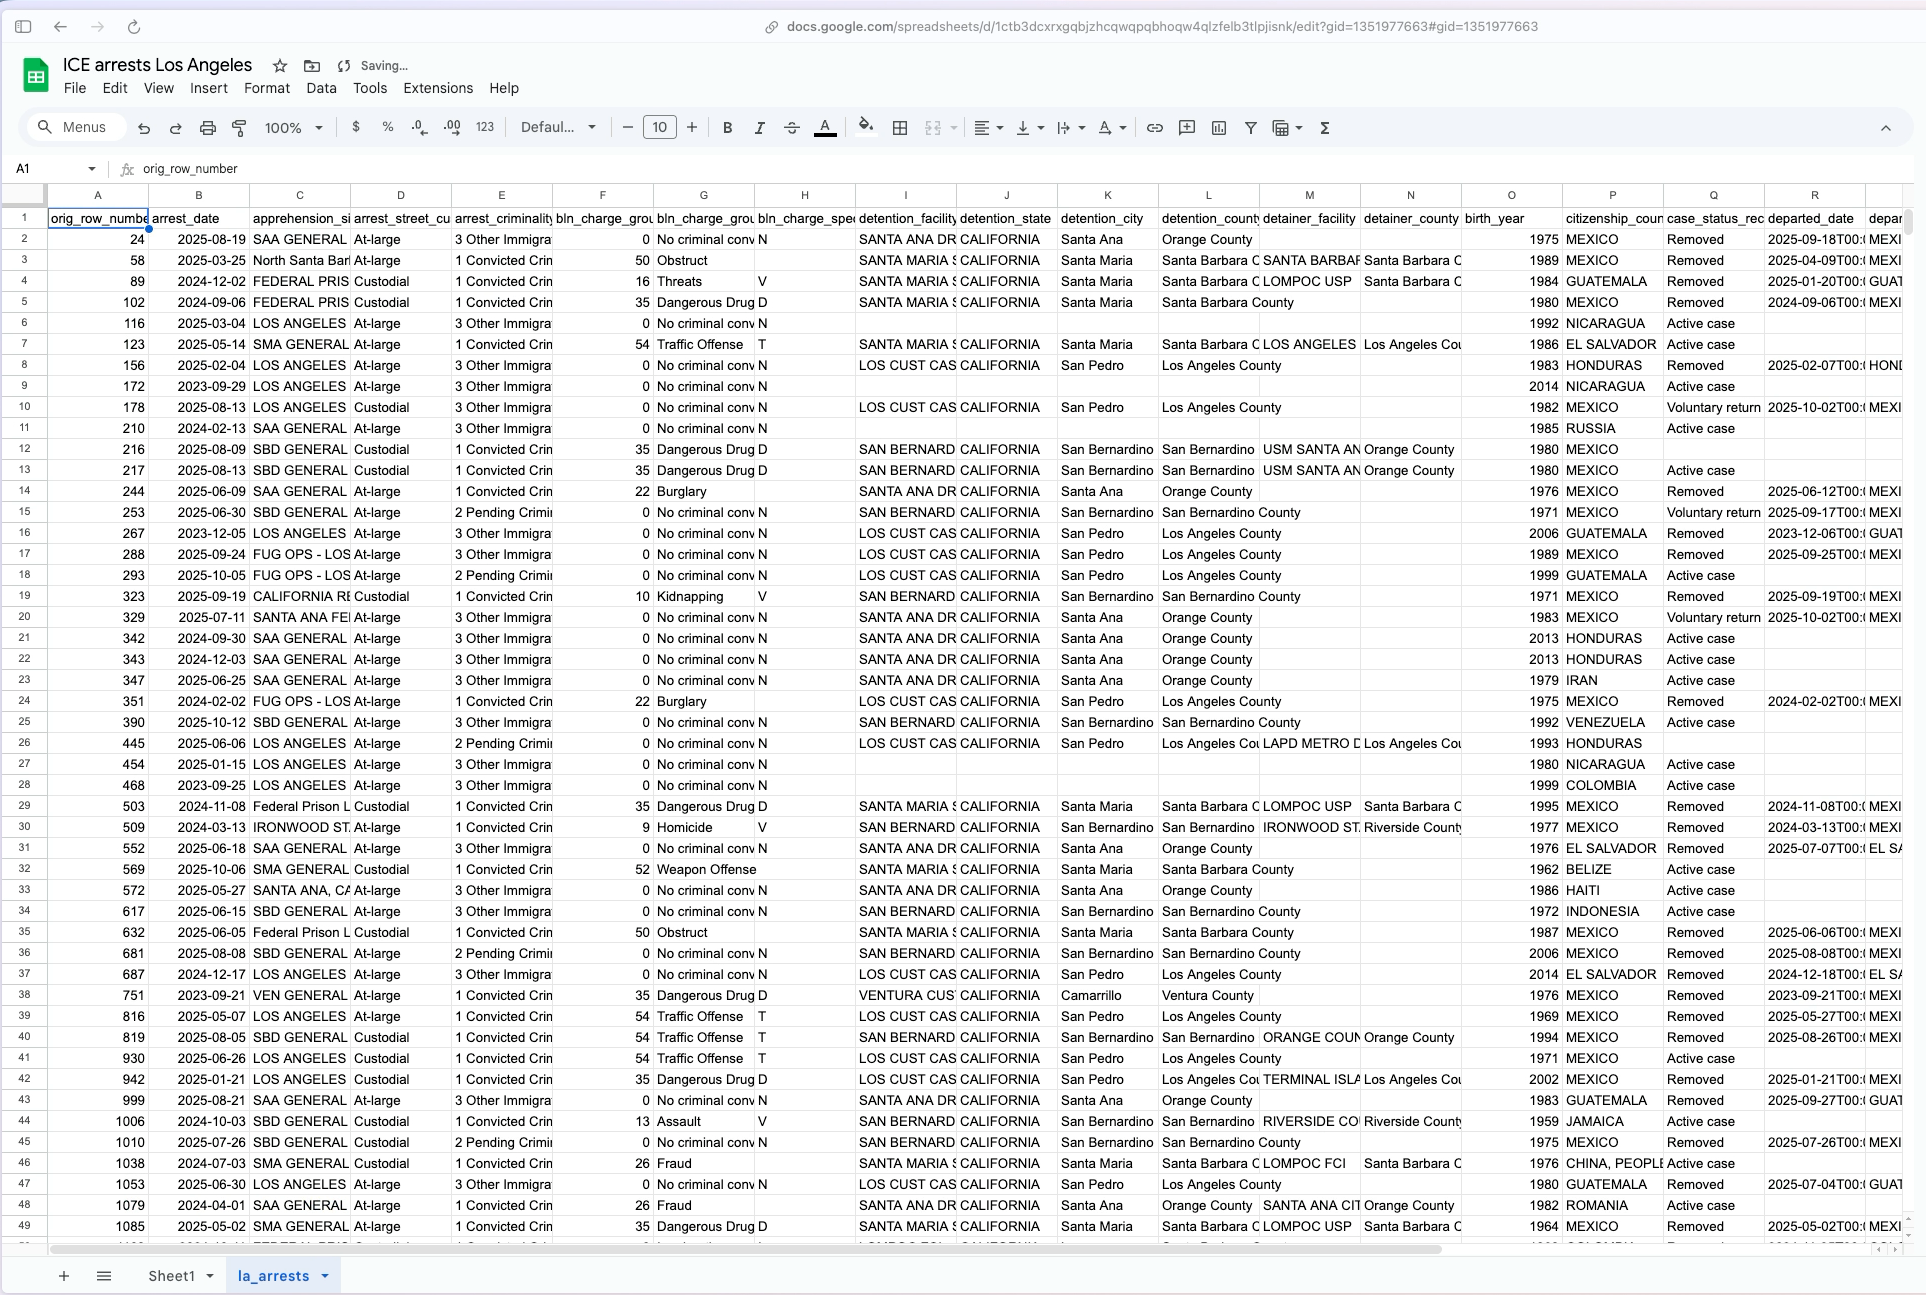This screenshot has width=1926, height=1295.
Task: Toggle strikethrough formatting
Action: click(x=791, y=128)
